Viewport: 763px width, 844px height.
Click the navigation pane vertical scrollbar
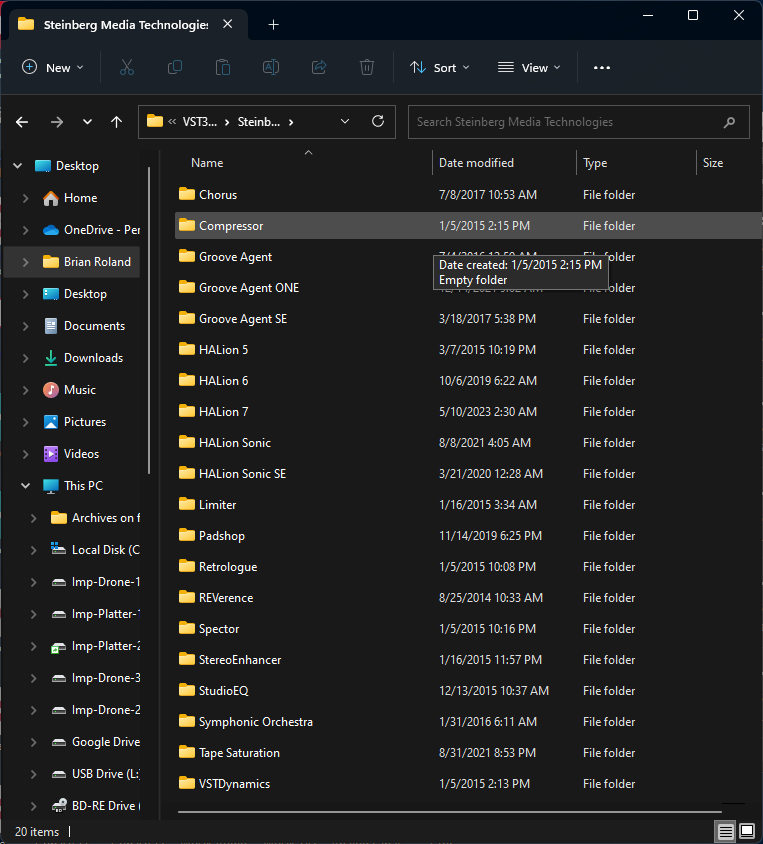click(149, 320)
